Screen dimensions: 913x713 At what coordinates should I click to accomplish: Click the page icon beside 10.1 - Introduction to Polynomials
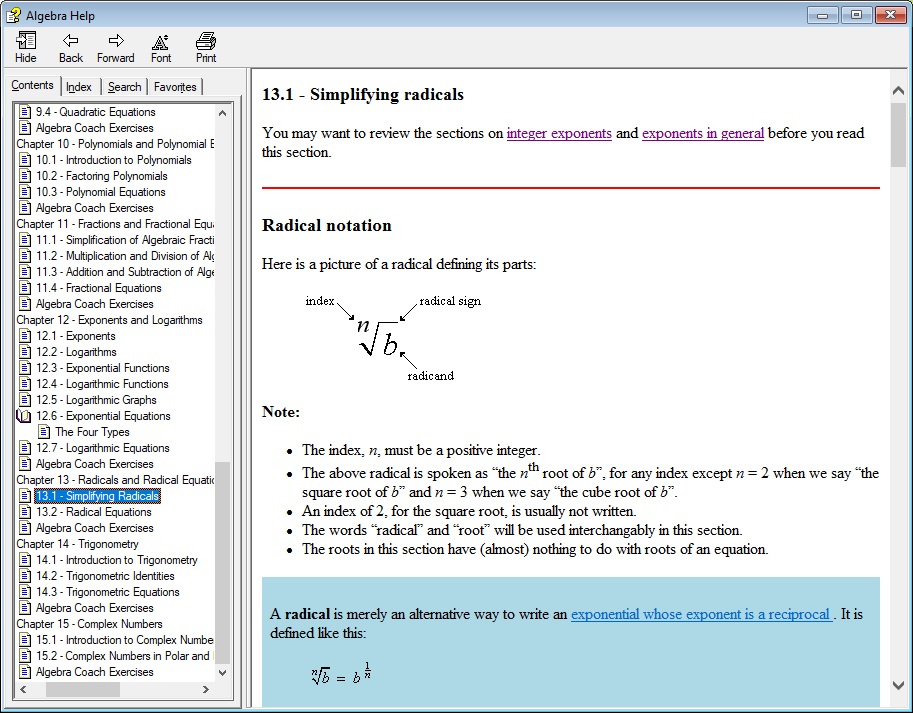pyautogui.click(x=25, y=159)
